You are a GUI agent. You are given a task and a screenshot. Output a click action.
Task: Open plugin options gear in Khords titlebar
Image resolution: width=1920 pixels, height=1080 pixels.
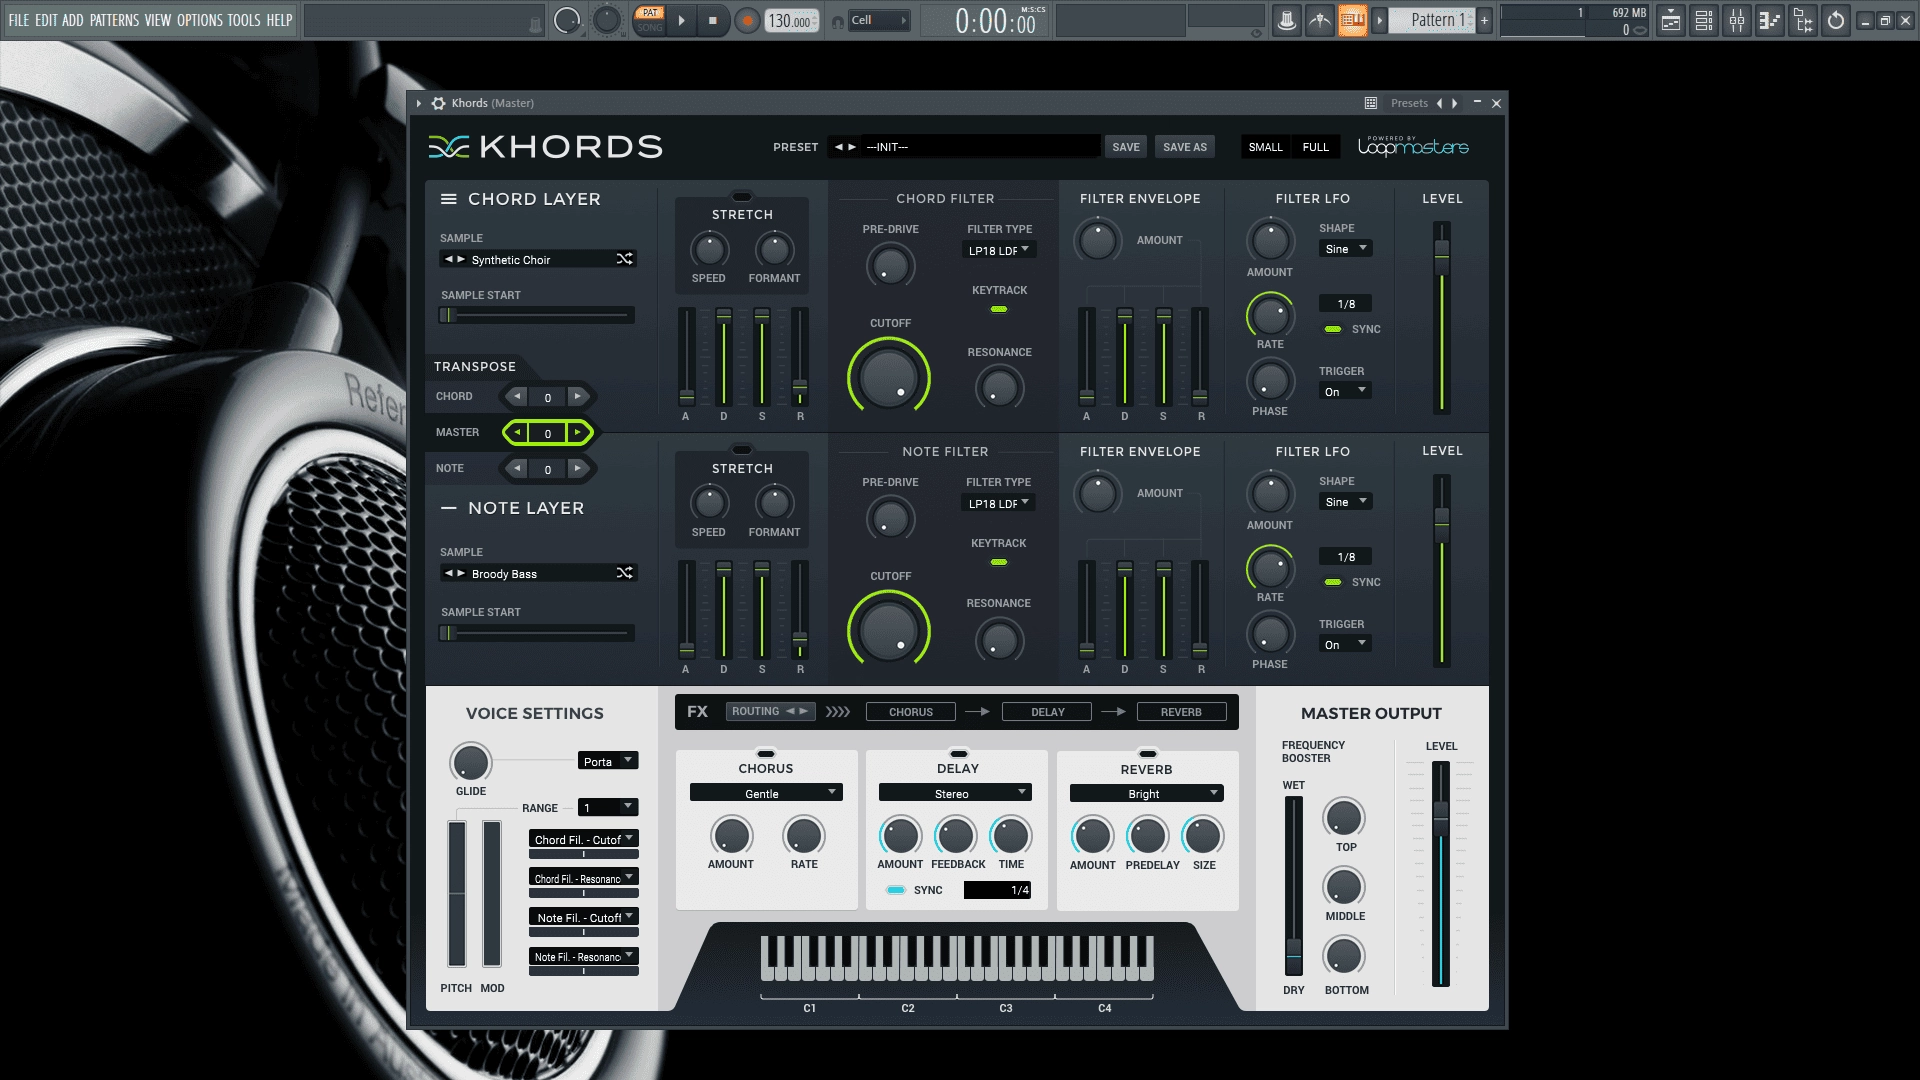click(x=438, y=103)
